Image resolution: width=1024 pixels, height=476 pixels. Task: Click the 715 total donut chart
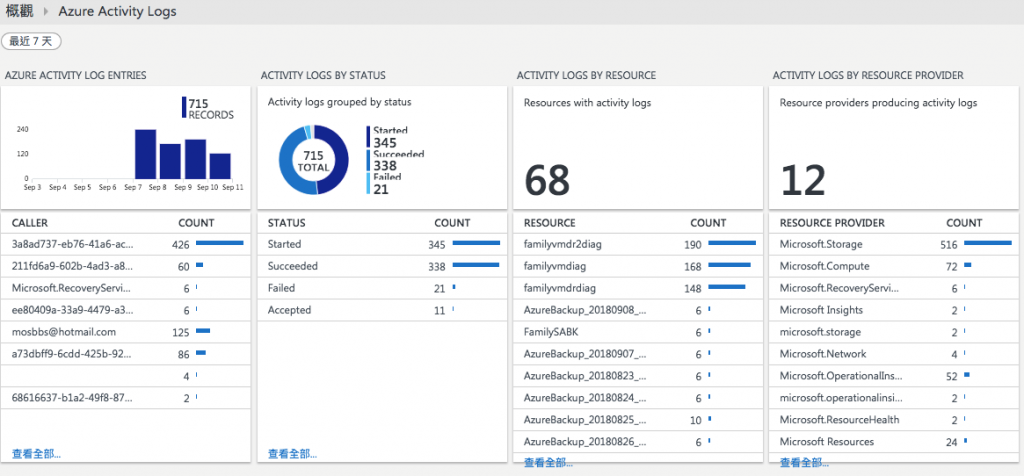point(313,159)
